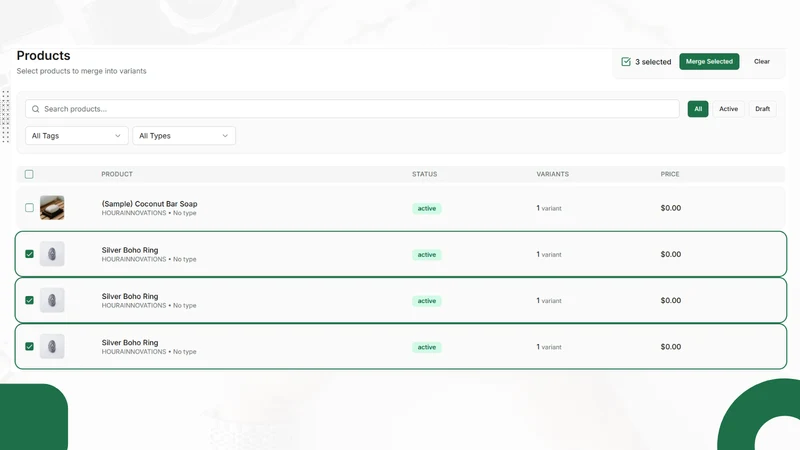Click the STATUS column header
The image size is (800, 450).
(x=424, y=174)
